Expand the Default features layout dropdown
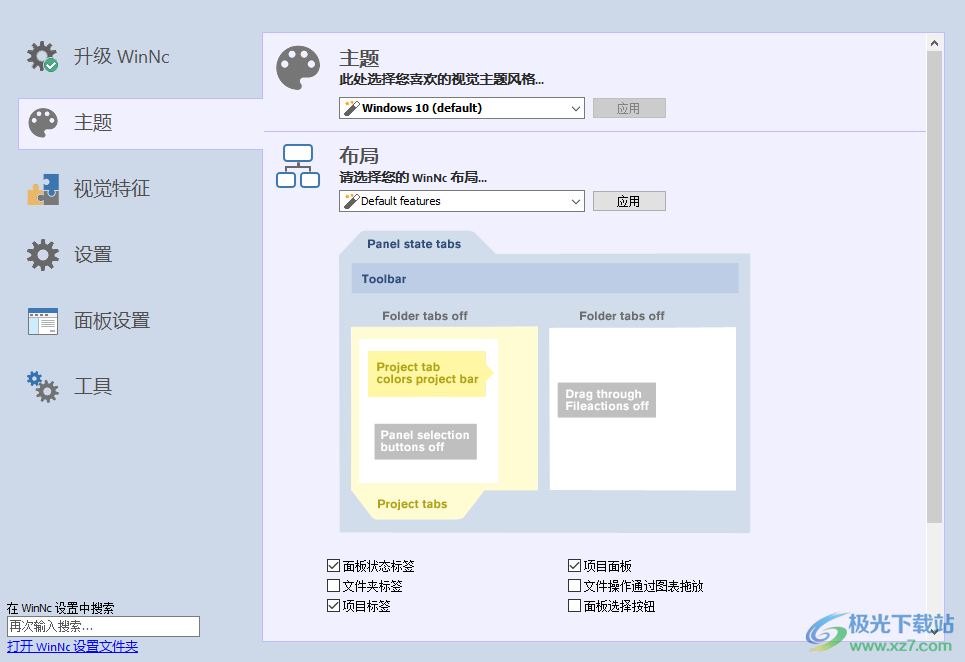The width and height of the screenshot is (965, 662). click(462, 201)
